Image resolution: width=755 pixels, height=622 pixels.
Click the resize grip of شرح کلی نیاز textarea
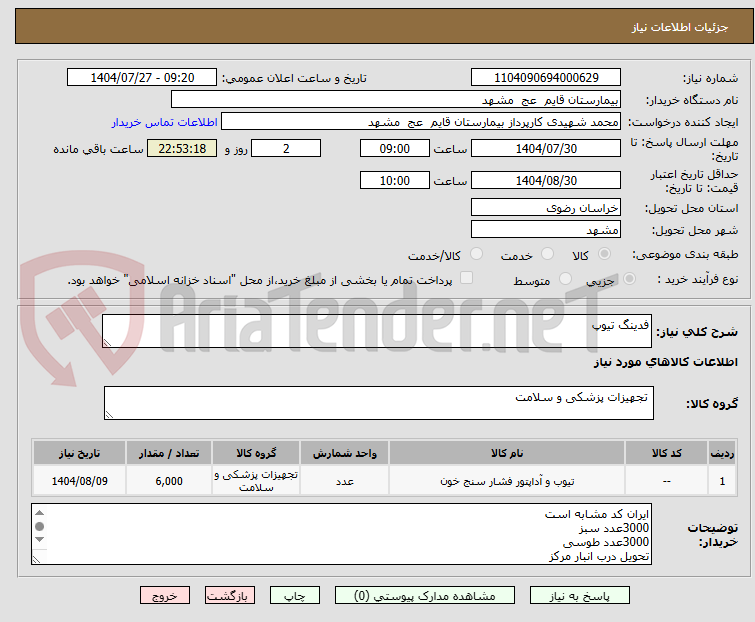pyautogui.click(x=107, y=342)
